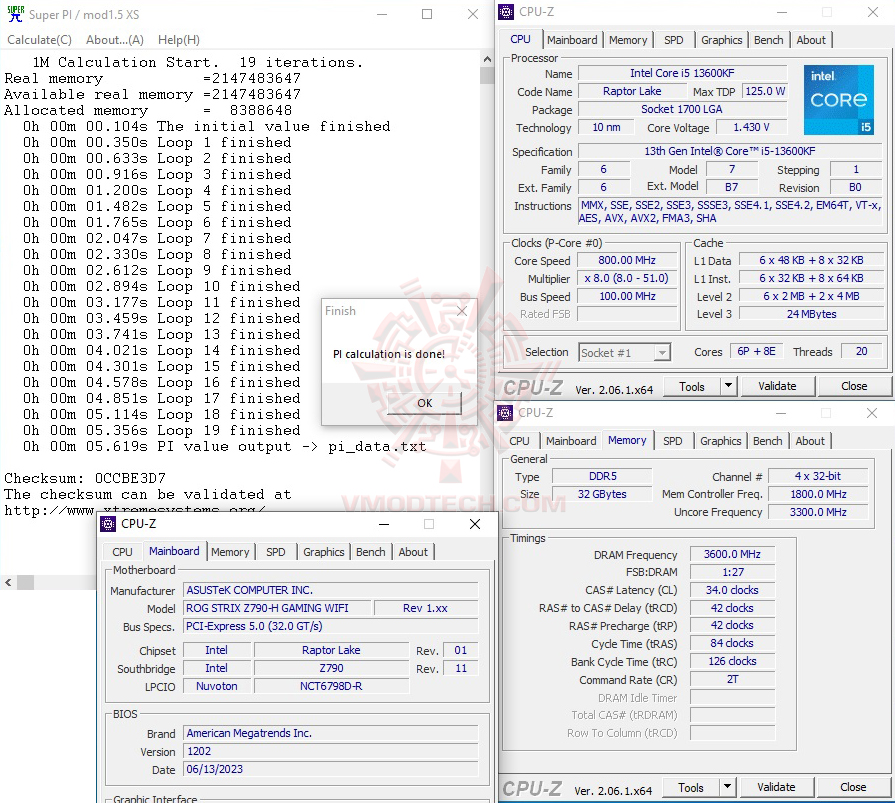The image size is (895, 803).
Task: Open SPD tab in top CPU-Z window
Action: 674,40
